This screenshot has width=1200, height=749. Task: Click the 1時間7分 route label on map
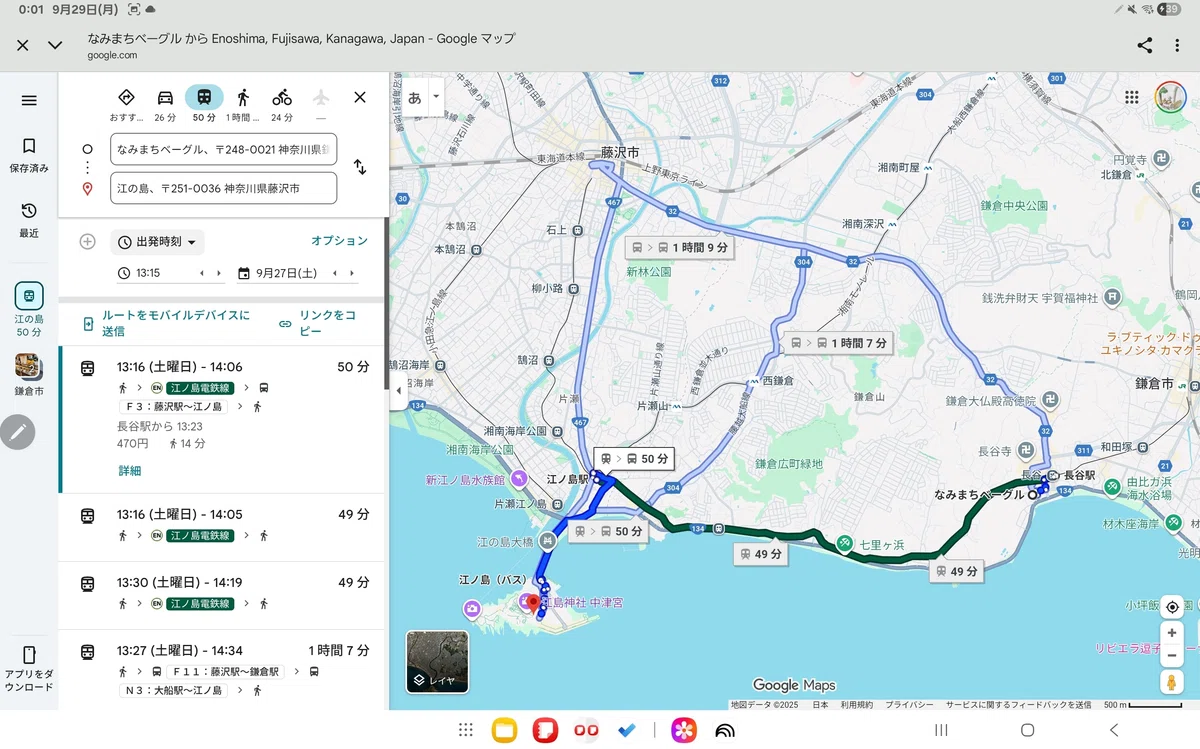pyautogui.click(x=838, y=342)
